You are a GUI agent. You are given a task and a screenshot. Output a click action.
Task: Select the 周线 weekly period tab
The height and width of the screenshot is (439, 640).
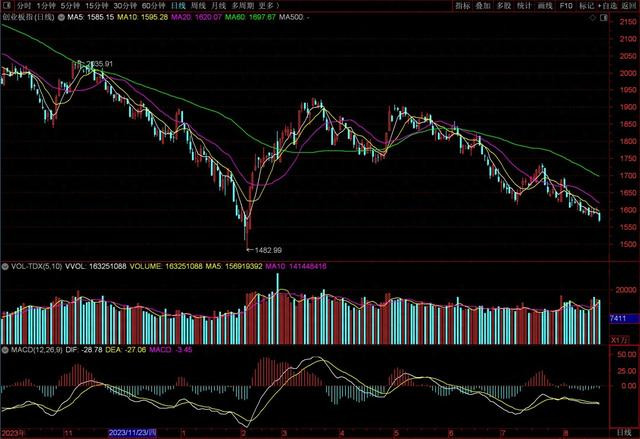click(x=198, y=6)
